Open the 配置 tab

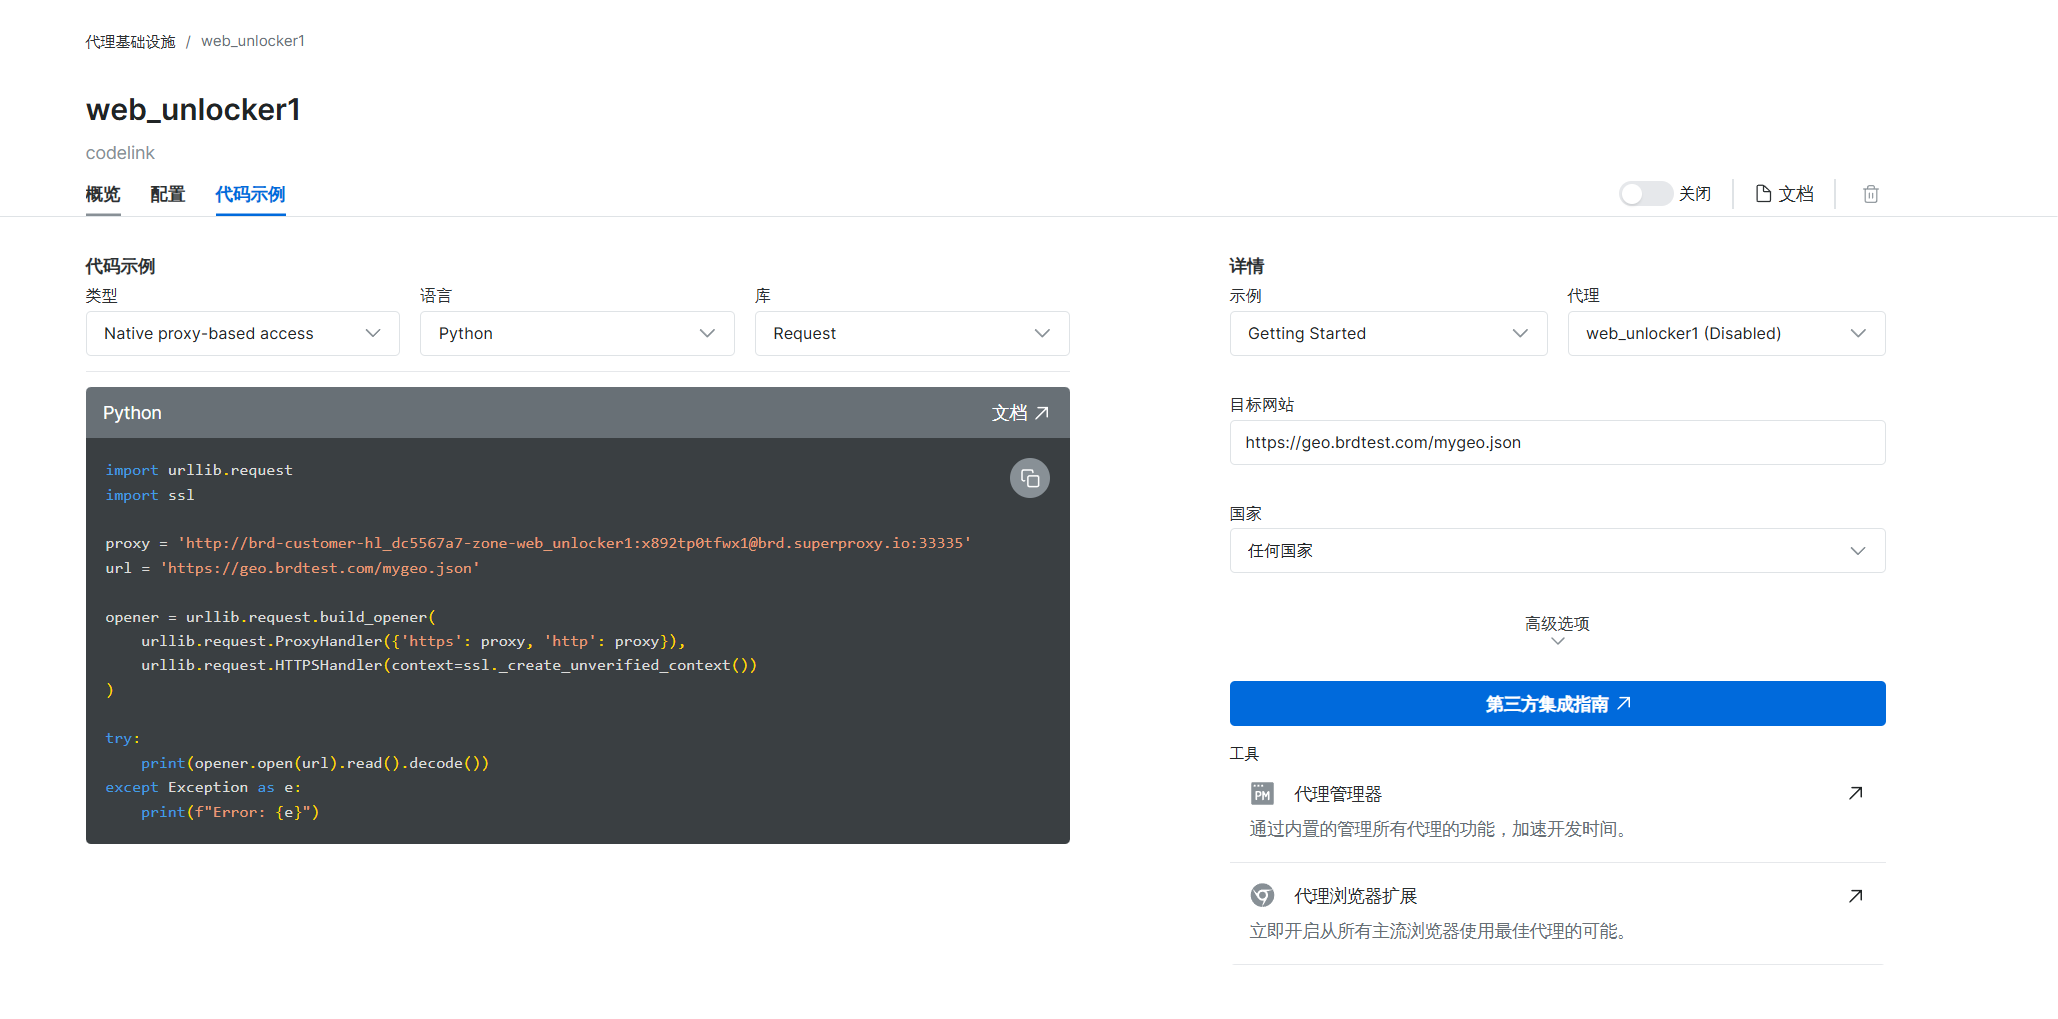coord(168,194)
